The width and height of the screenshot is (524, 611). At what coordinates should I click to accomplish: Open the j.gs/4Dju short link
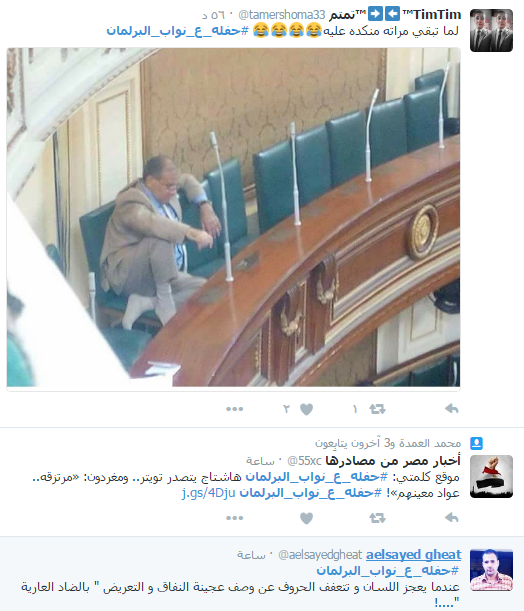pyautogui.click(x=208, y=493)
